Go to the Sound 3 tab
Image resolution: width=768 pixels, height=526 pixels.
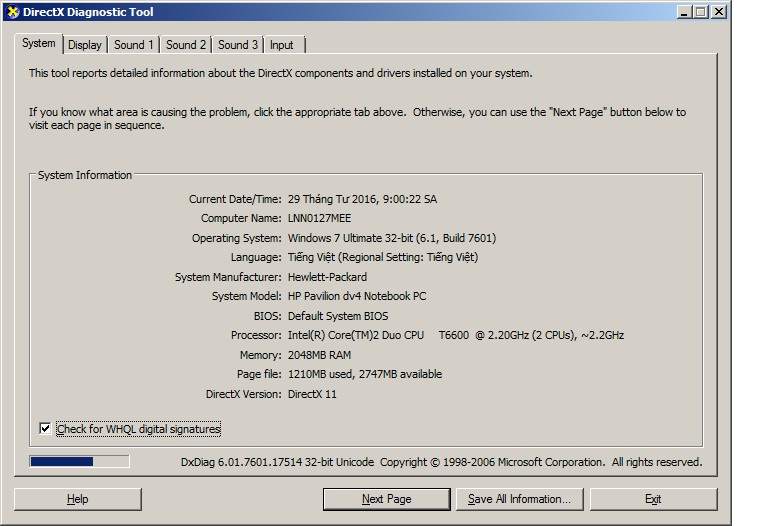pos(238,45)
